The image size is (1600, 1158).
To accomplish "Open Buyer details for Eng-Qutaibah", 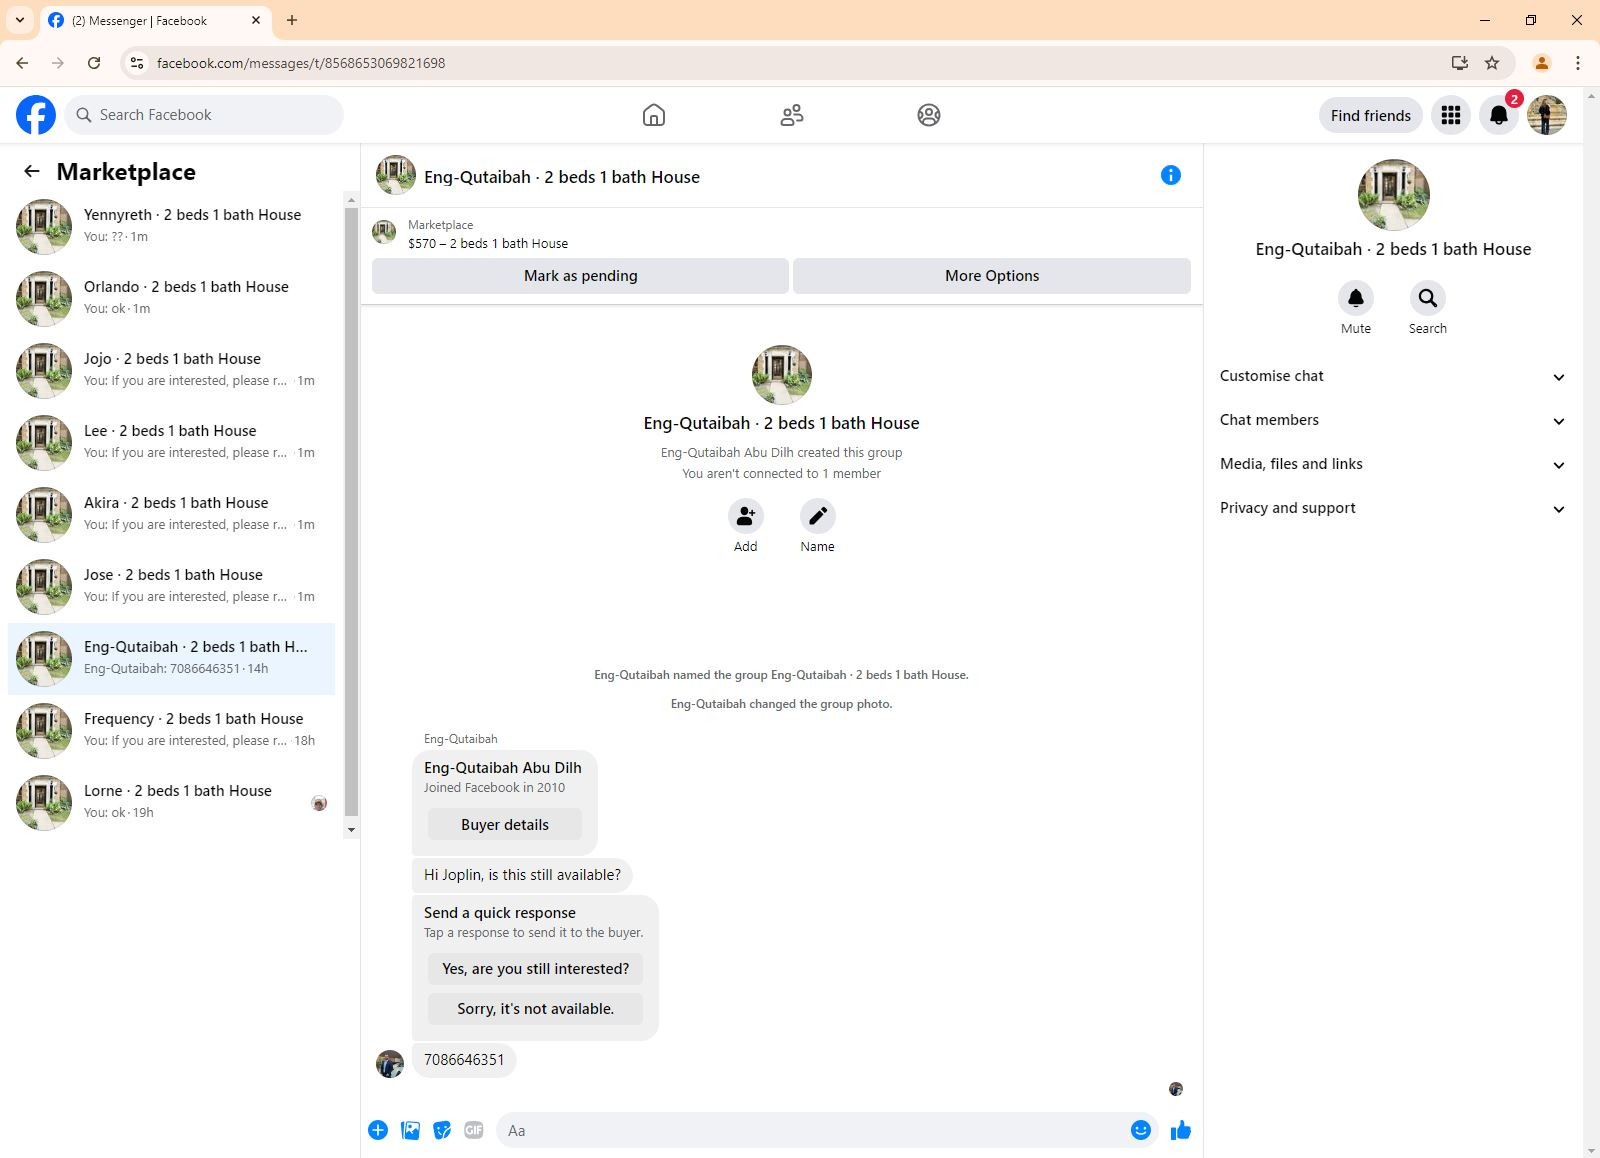I will click(505, 825).
